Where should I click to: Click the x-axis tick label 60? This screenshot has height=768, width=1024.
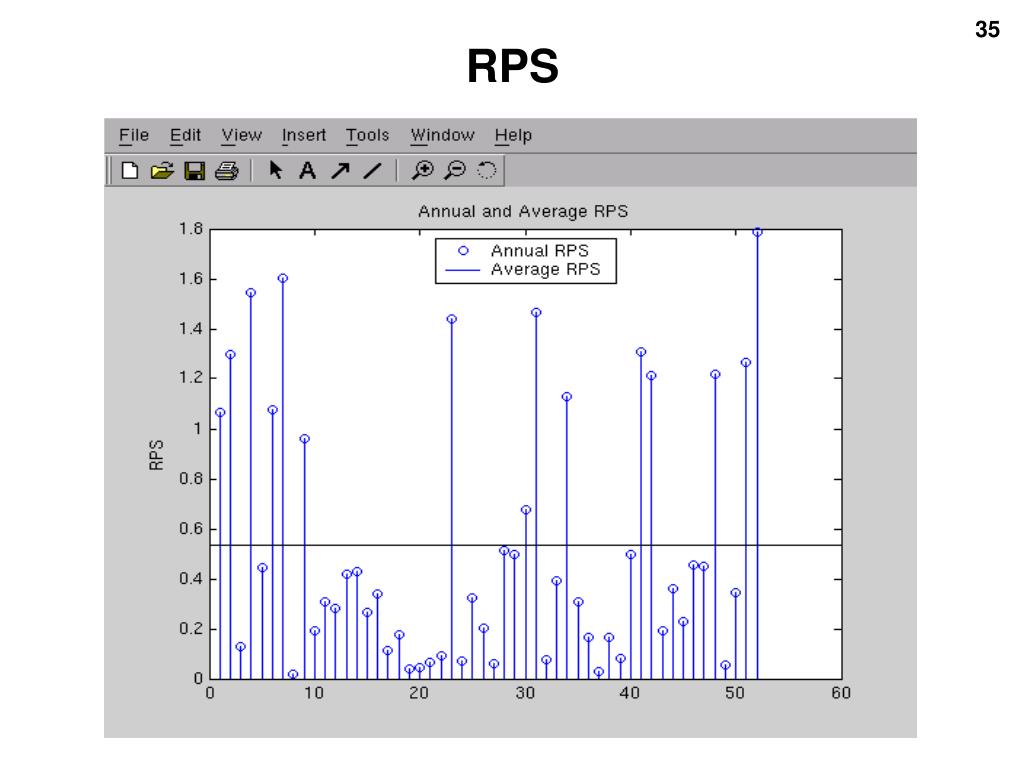pos(841,693)
